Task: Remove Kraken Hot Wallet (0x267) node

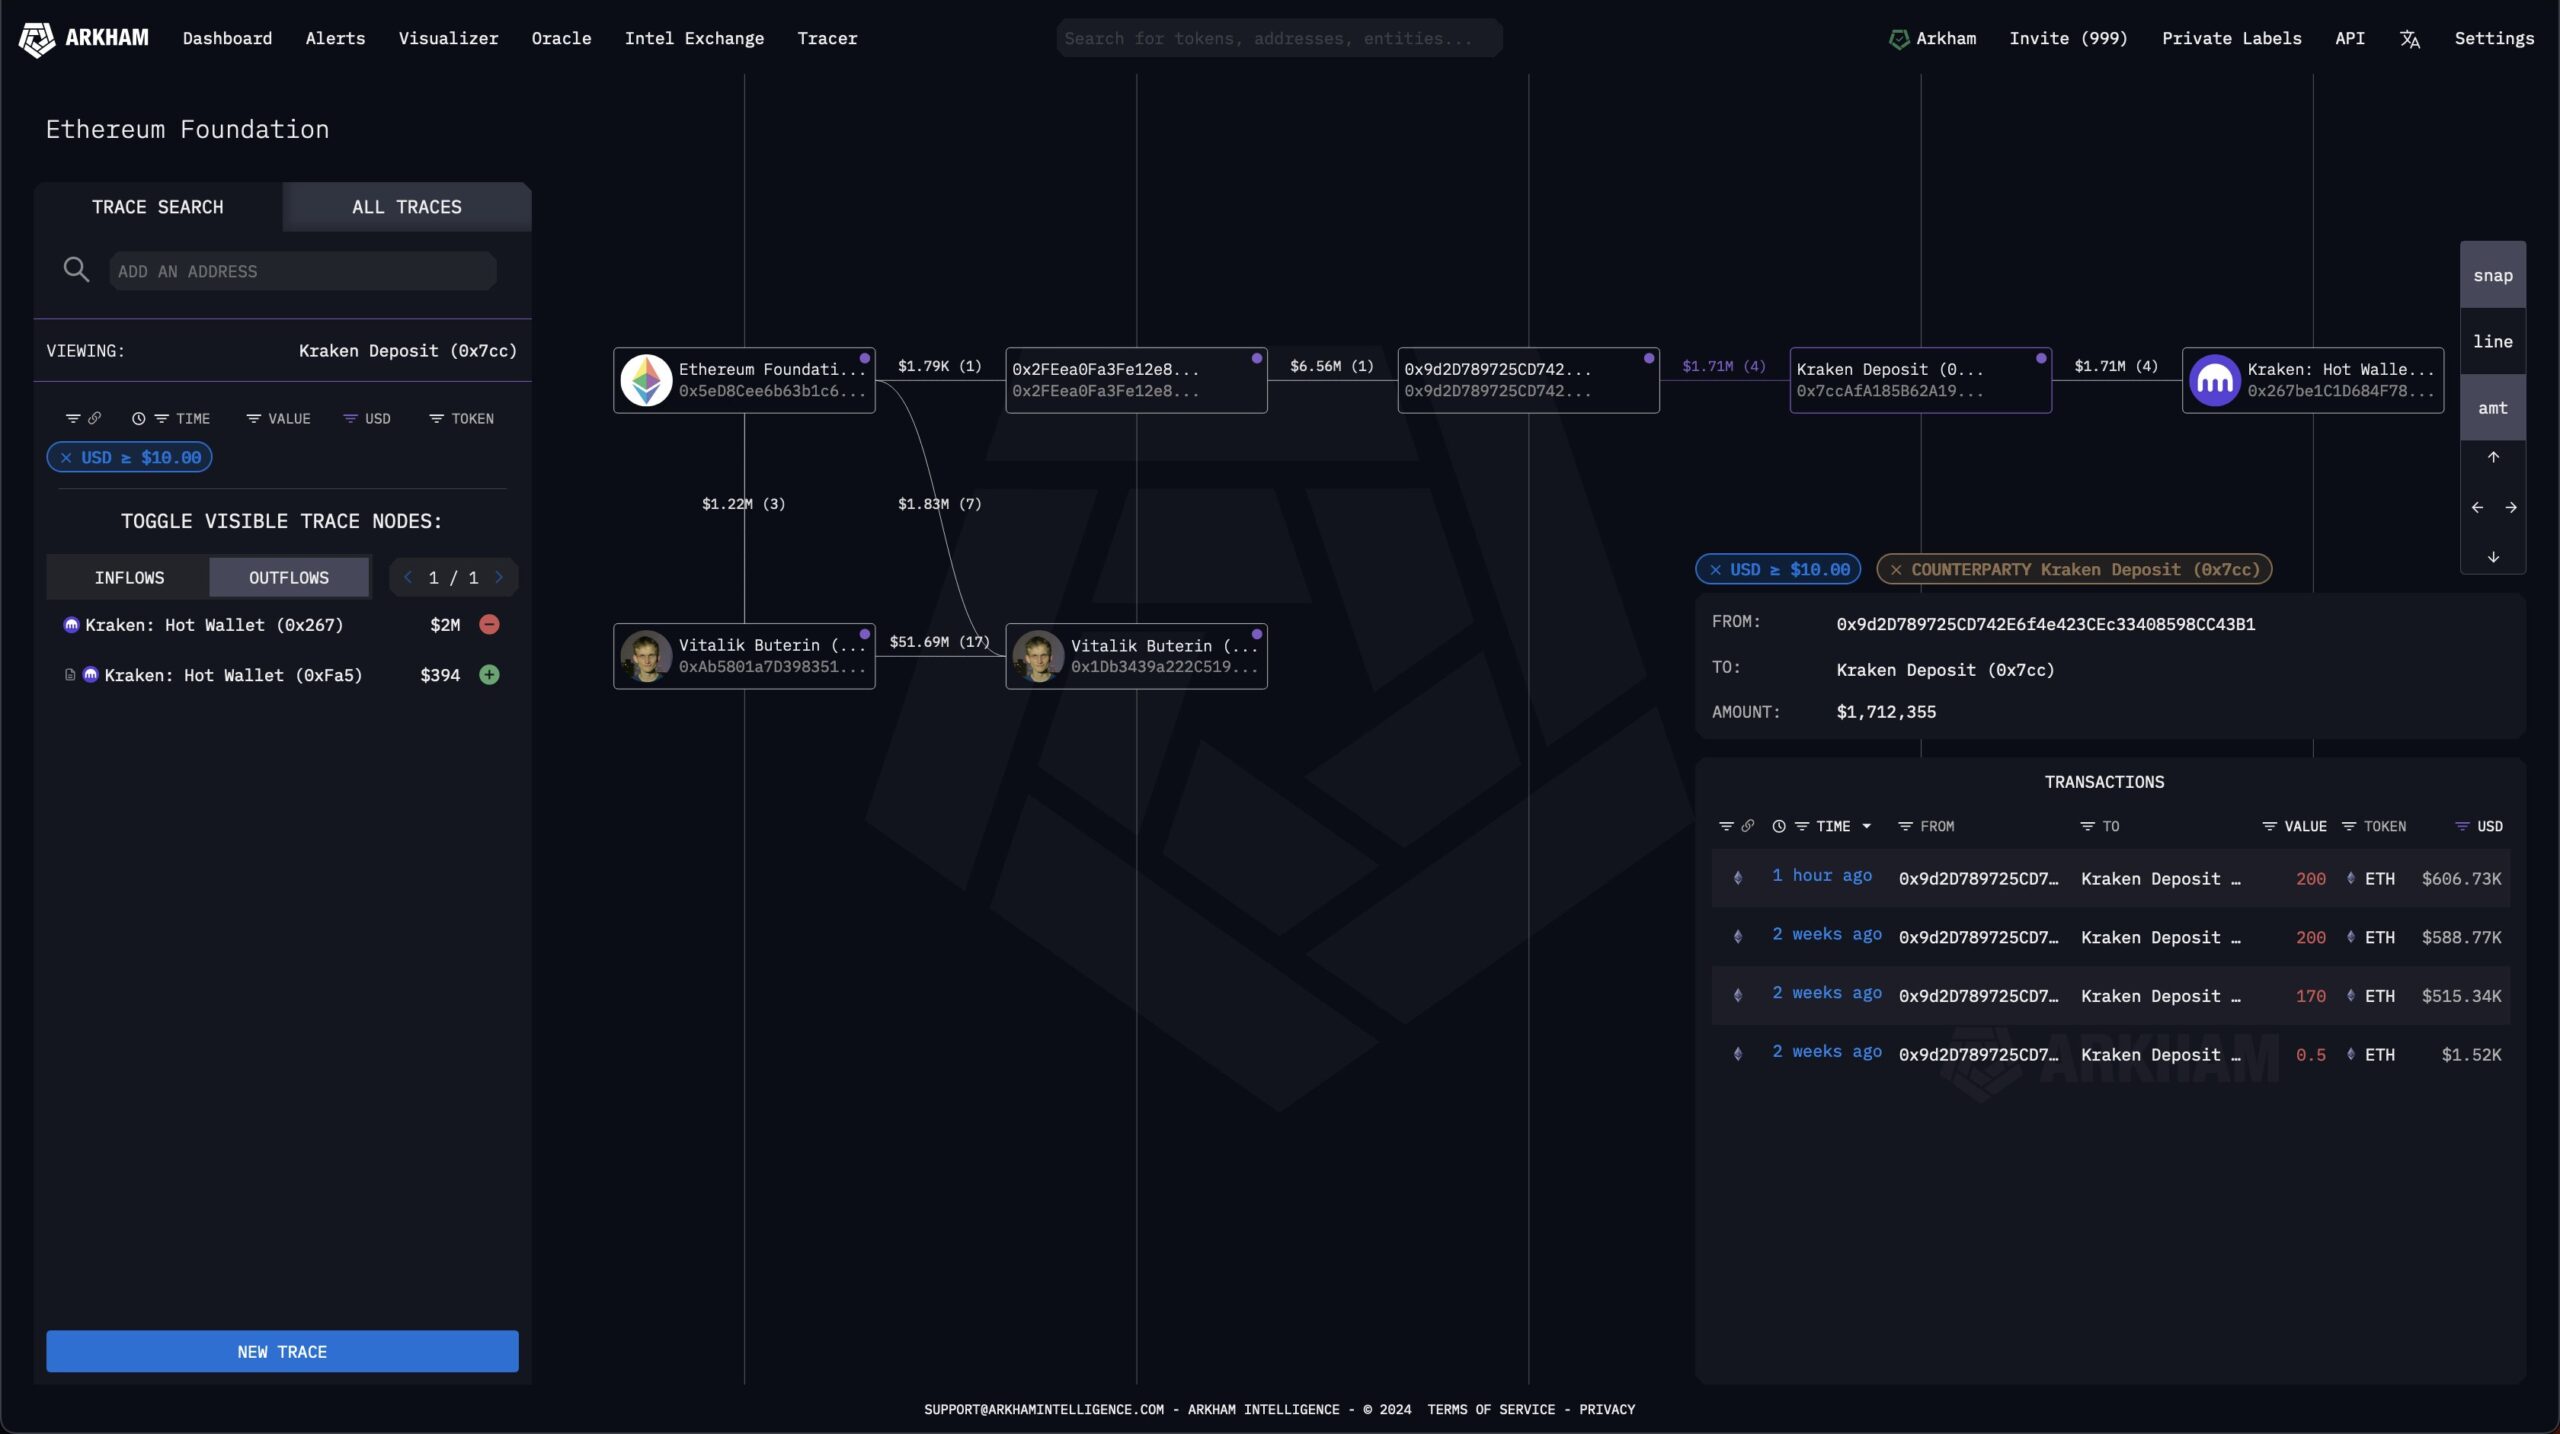Action: [x=489, y=624]
